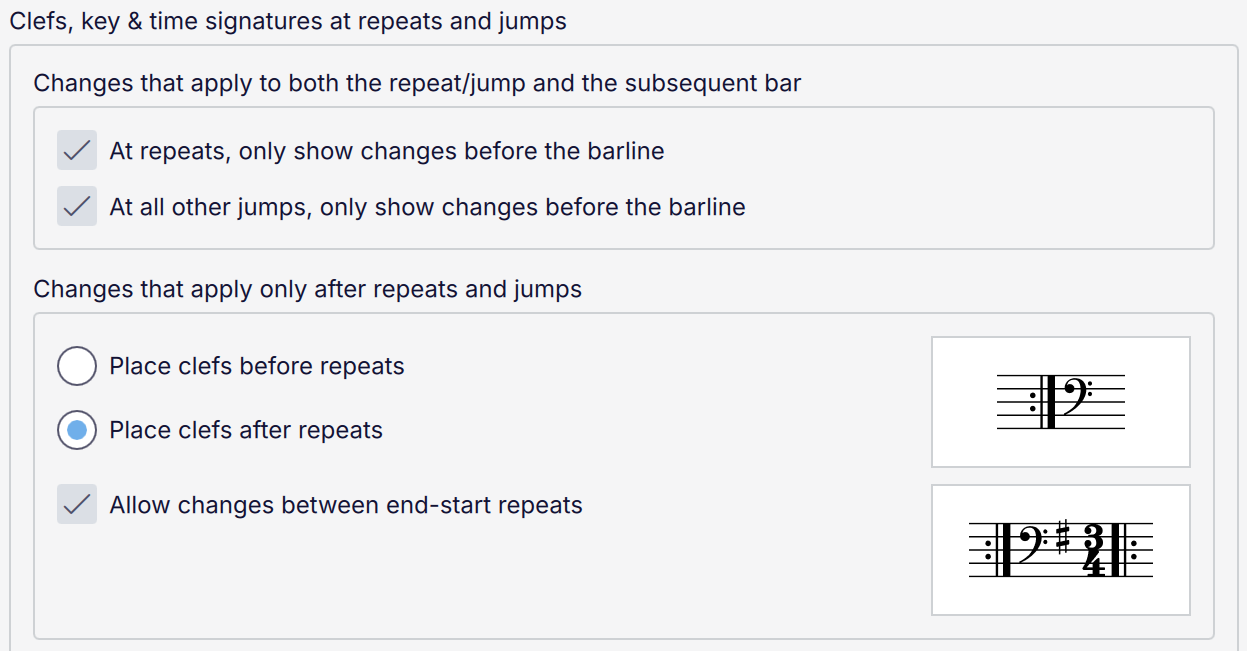This screenshot has height=651, width=1247.
Task: Click the "At all other jumps" label text
Action: (427, 207)
